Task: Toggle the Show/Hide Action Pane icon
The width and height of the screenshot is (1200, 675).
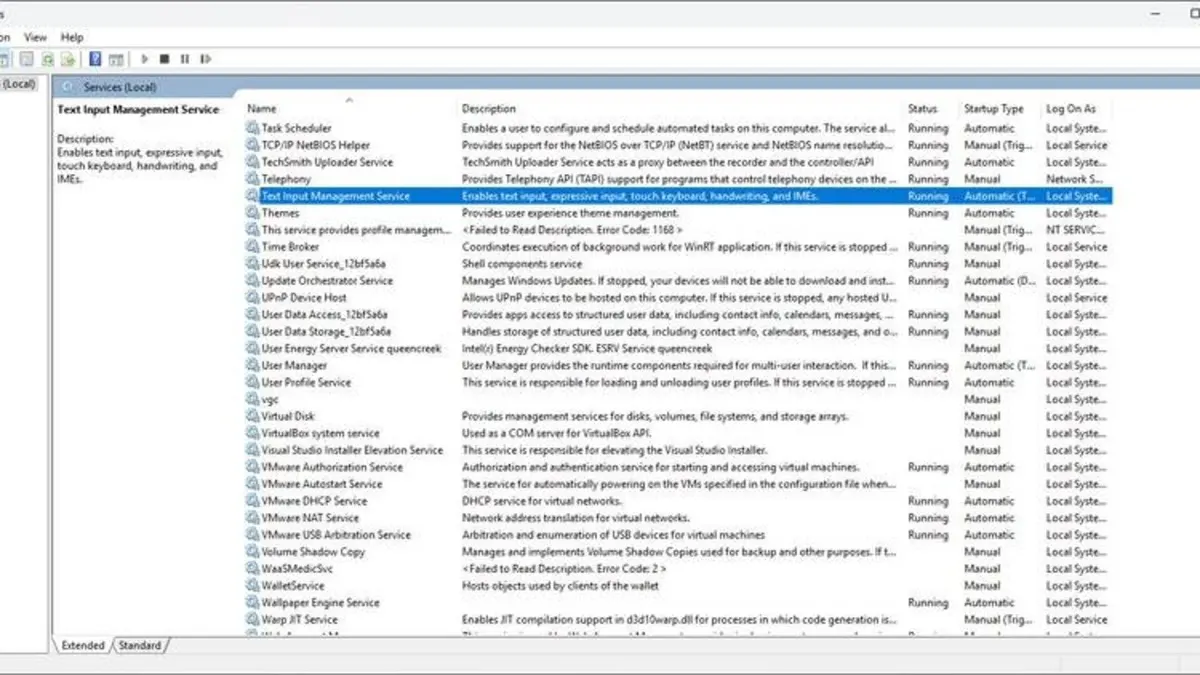Action: coord(116,60)
